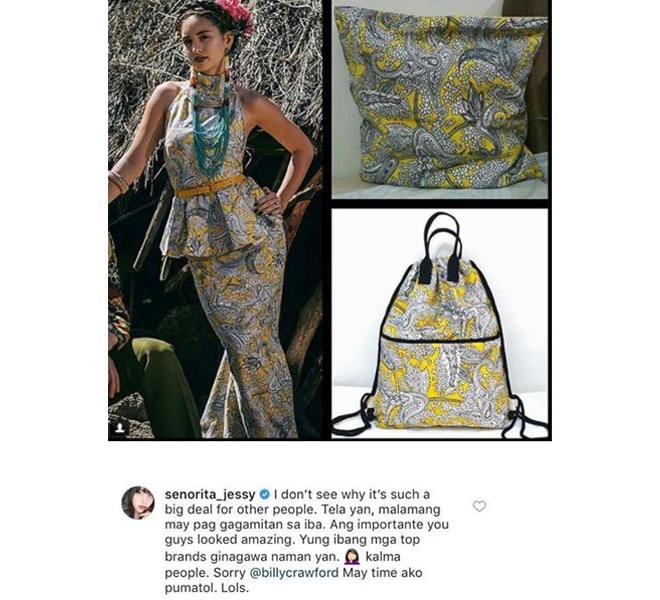Select the drawstring backpack photo
This screenshot has width=660, height=600.
(440, 323)
